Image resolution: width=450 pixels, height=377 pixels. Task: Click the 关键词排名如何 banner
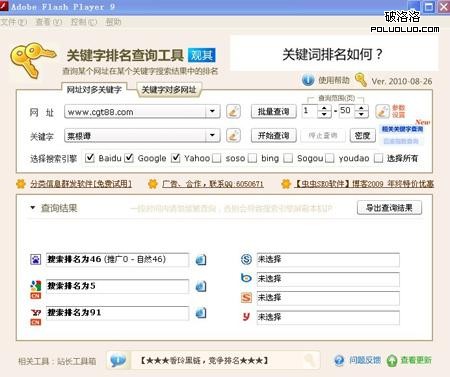[334, 54]
